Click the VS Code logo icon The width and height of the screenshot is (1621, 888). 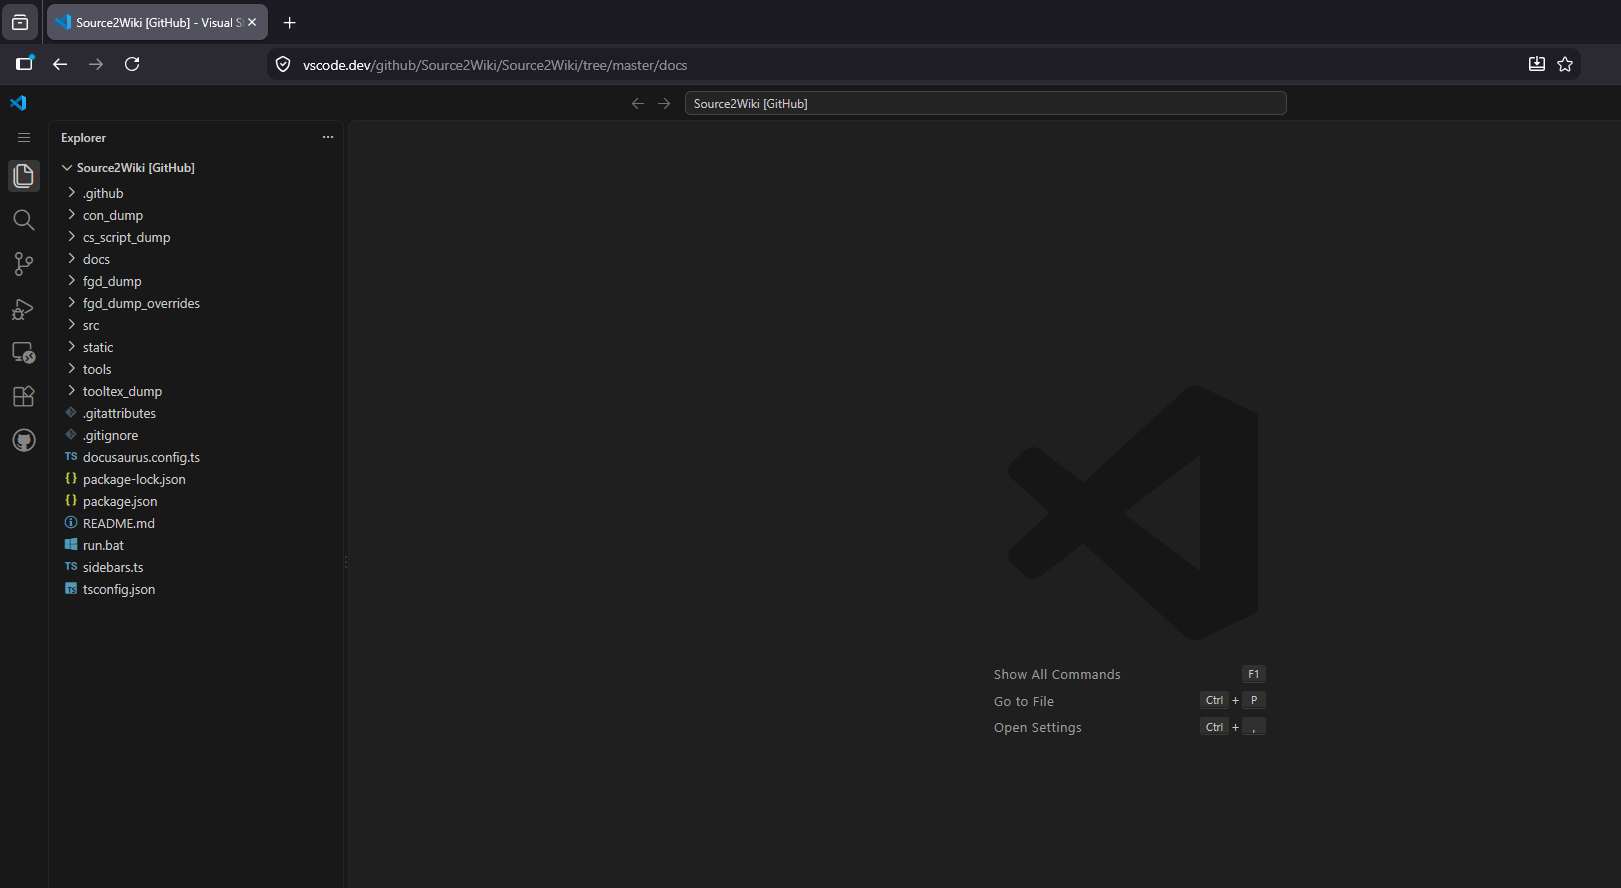18,103
